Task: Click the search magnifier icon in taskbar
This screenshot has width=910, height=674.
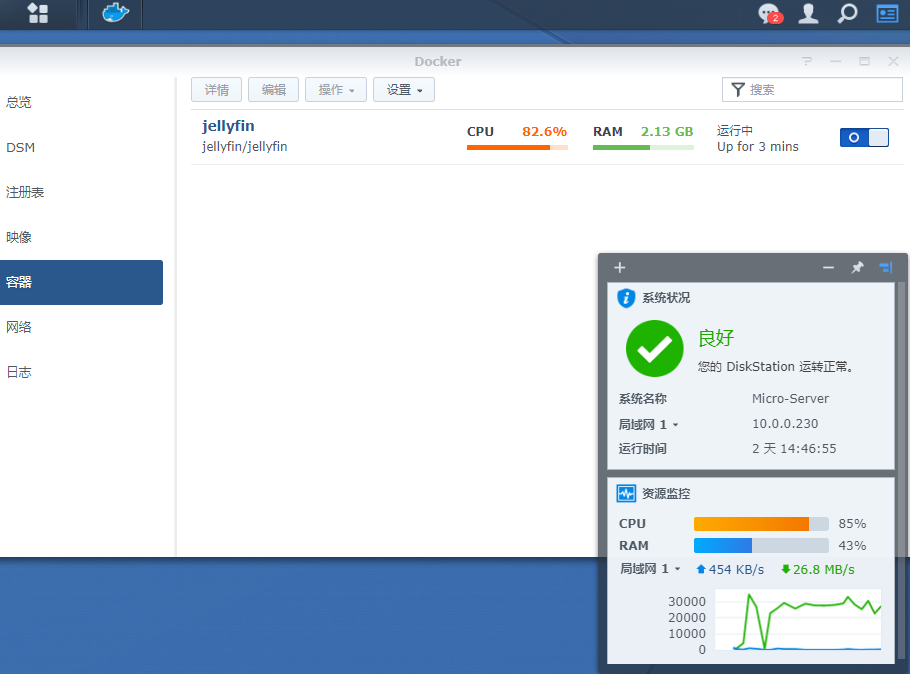Action: (847, 13)
